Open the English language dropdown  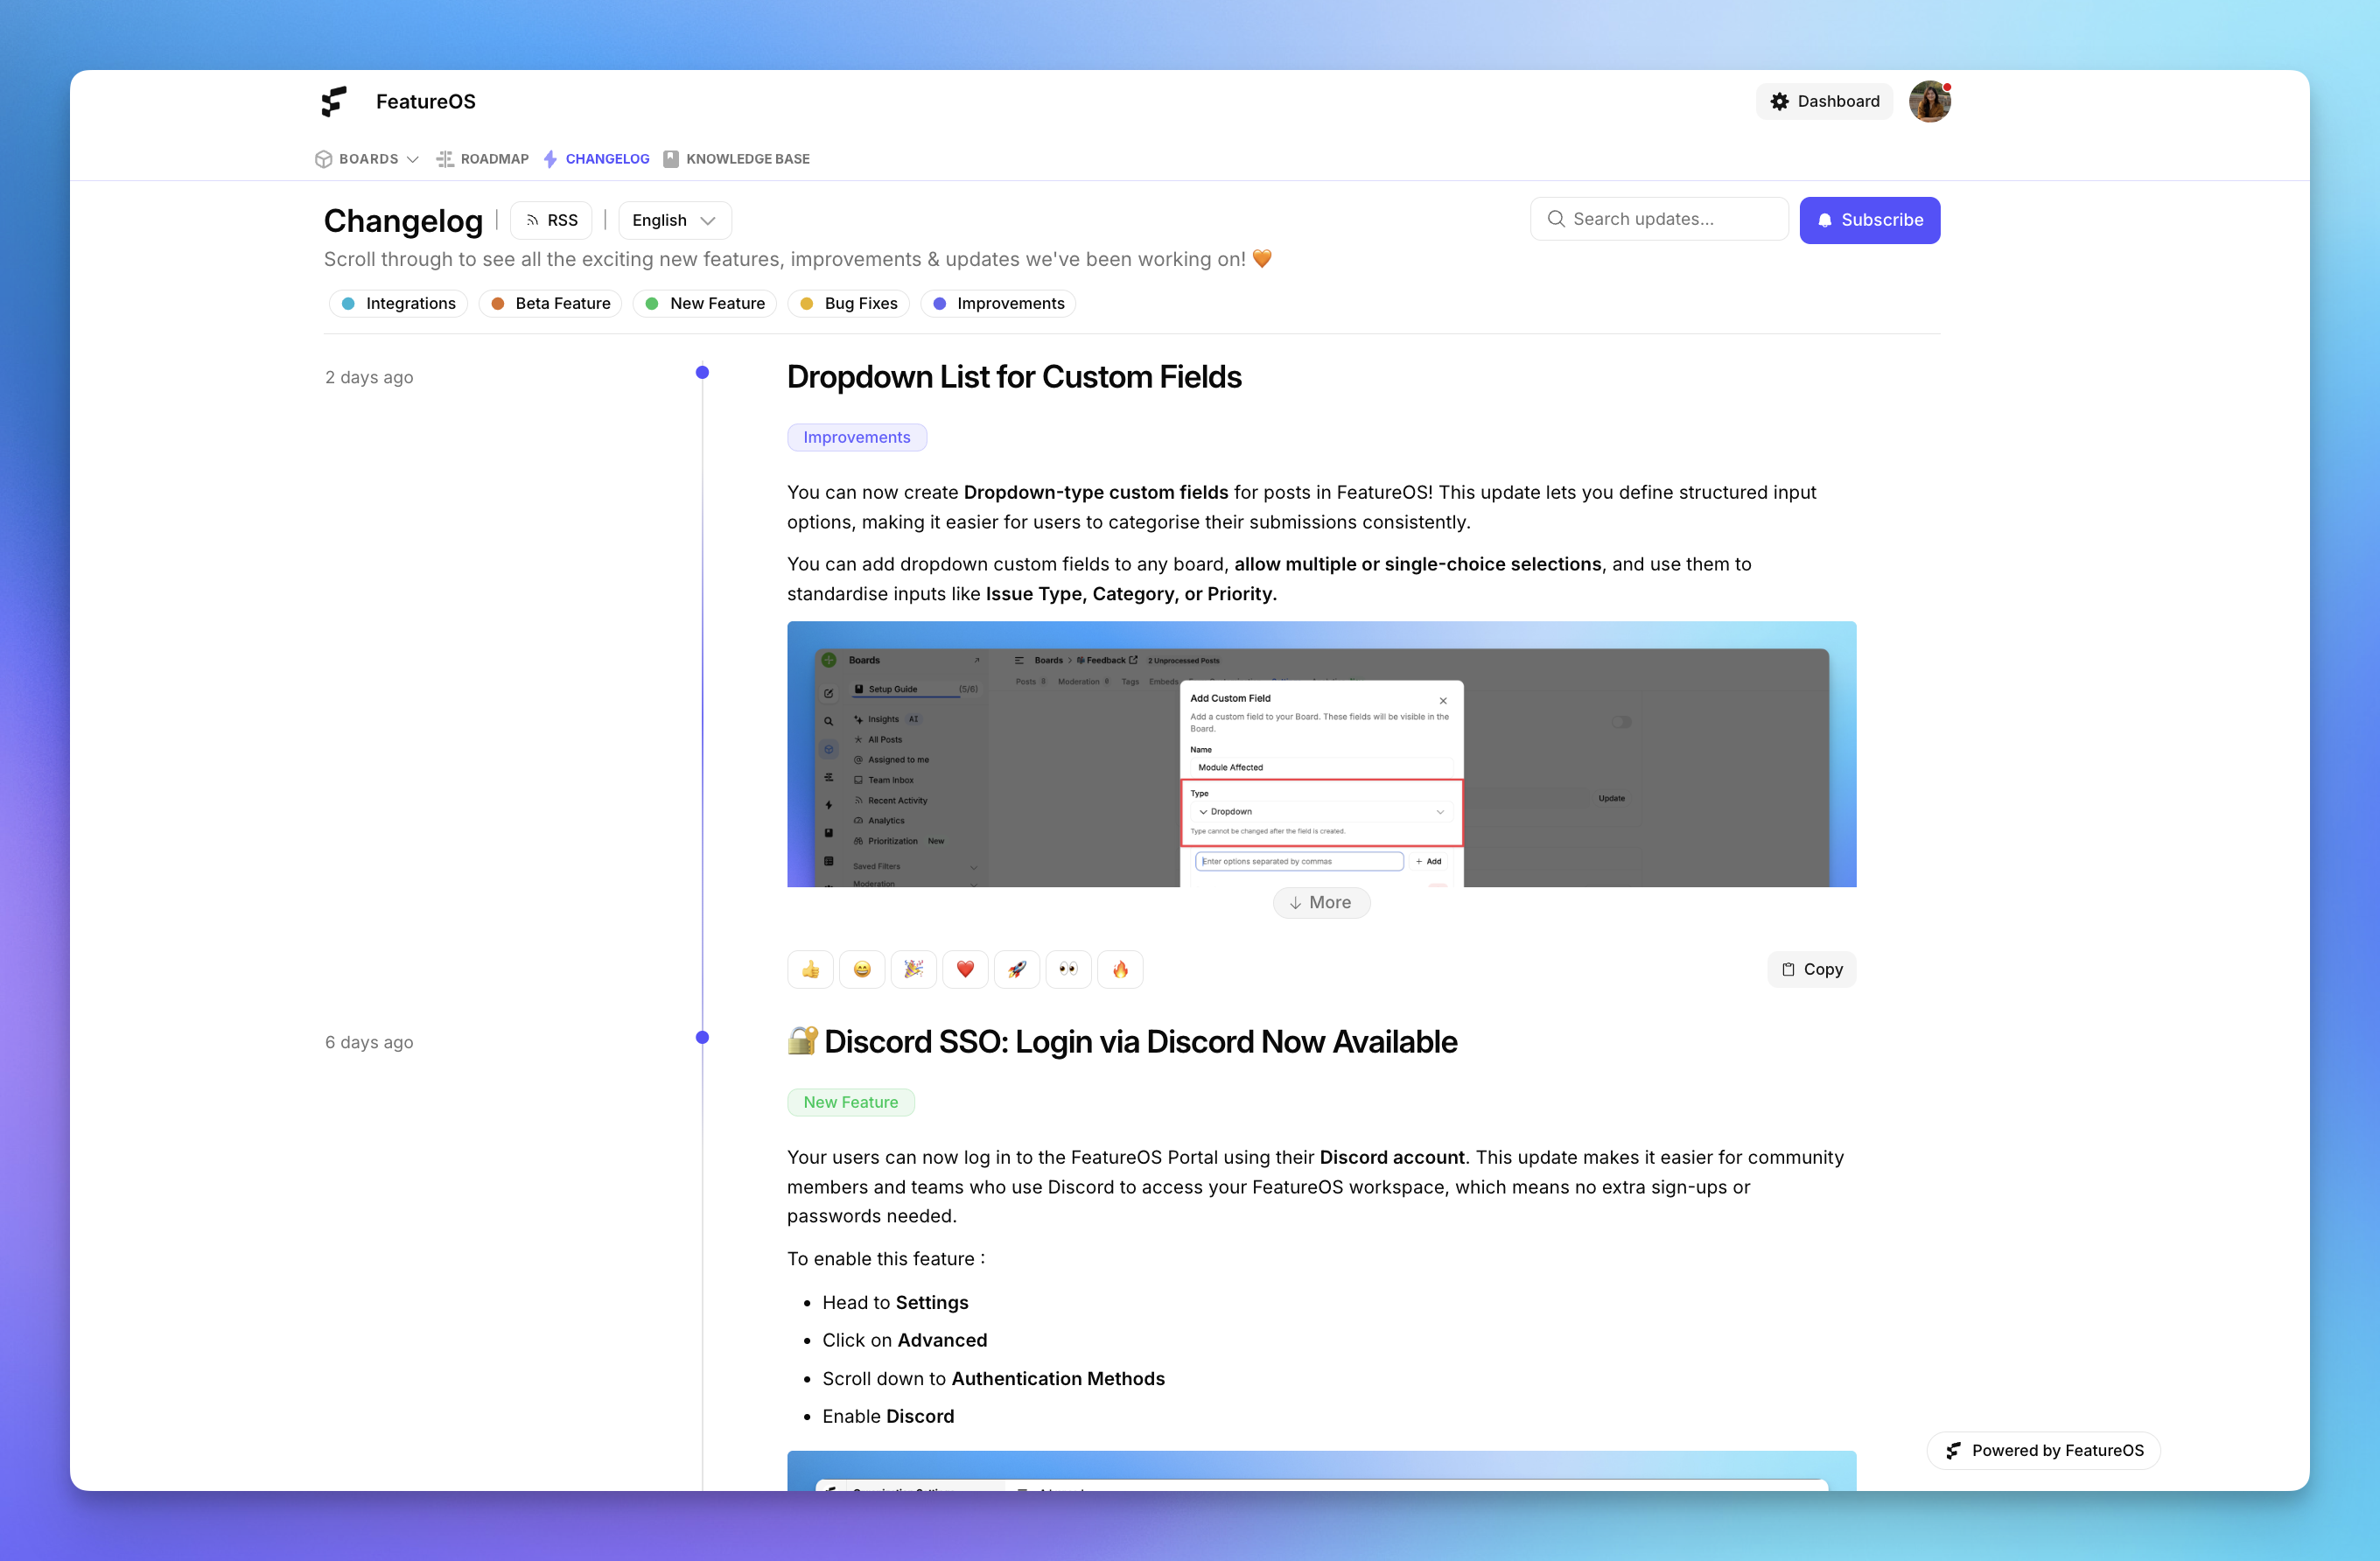pyautogui.click(x=674, y=220)
